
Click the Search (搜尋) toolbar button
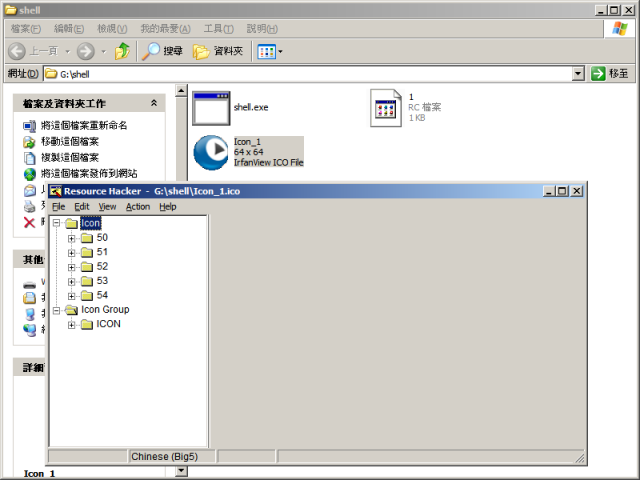pos(162,51)
